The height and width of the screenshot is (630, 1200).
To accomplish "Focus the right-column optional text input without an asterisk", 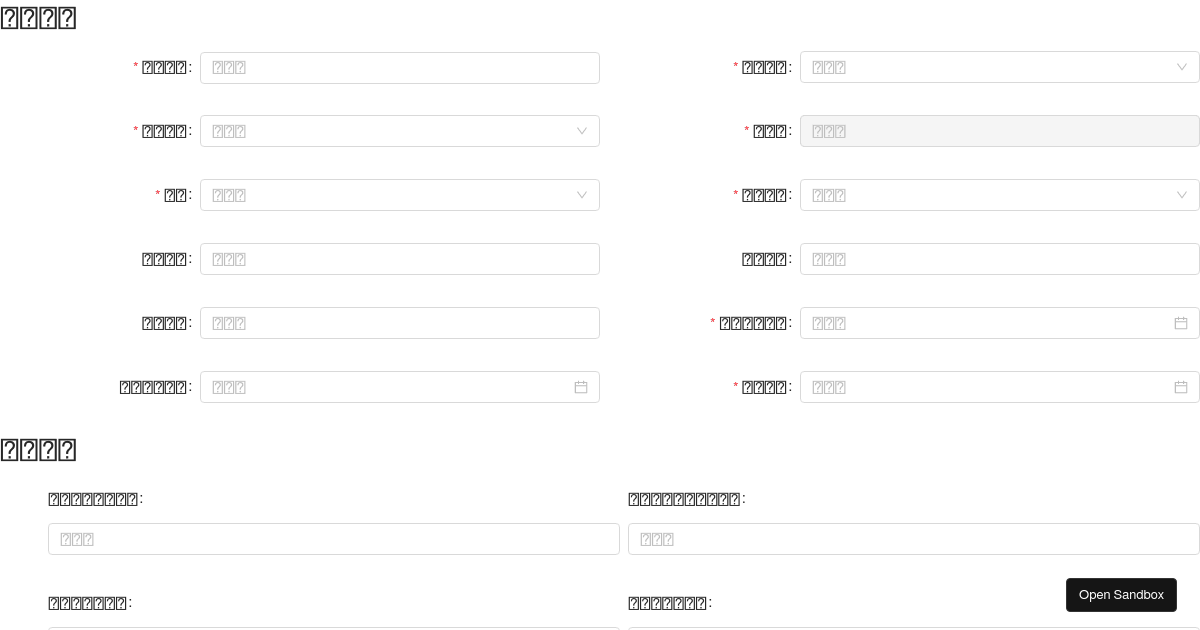I will pyautogui.click(x=1000, y=259).
